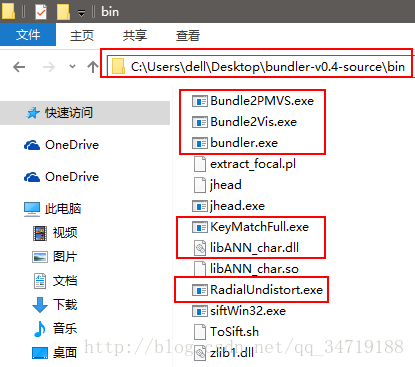Select the 下载 folder label
The width and height of the screenshot is (415, 367).
(x=65, y=305)
